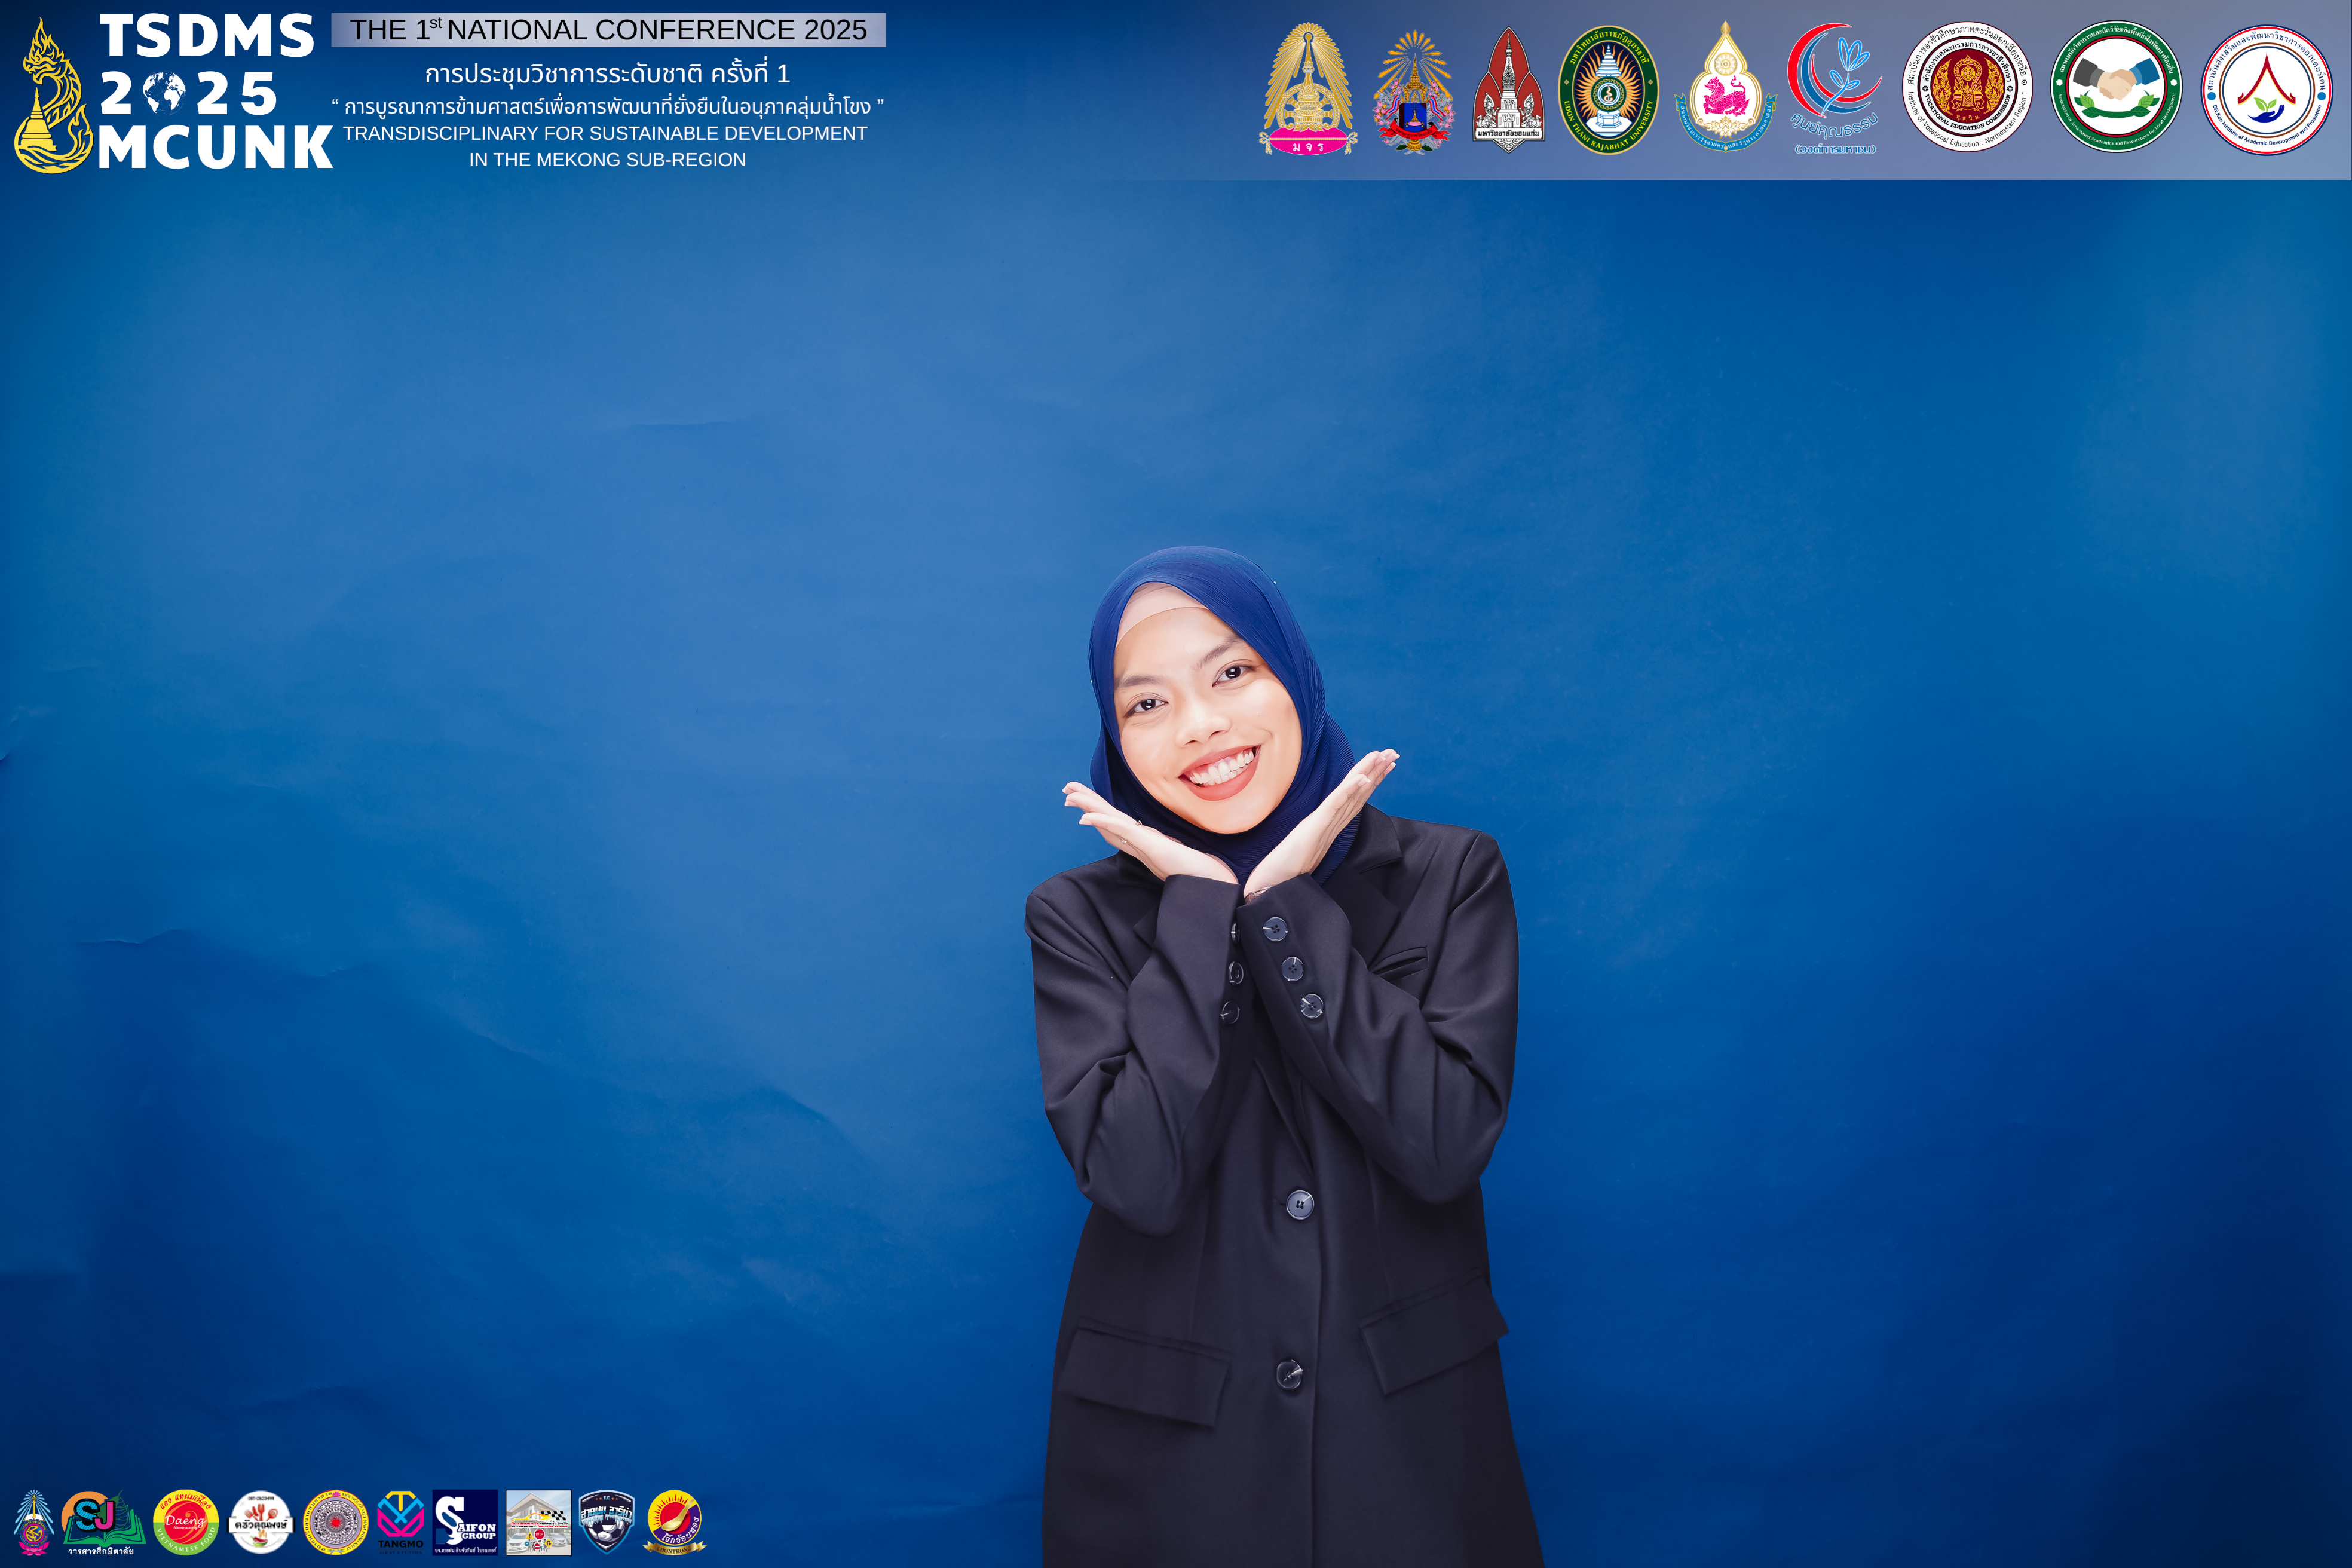Click the globe inside the 2025 text

pyautogui.click(x=164, y=93)
